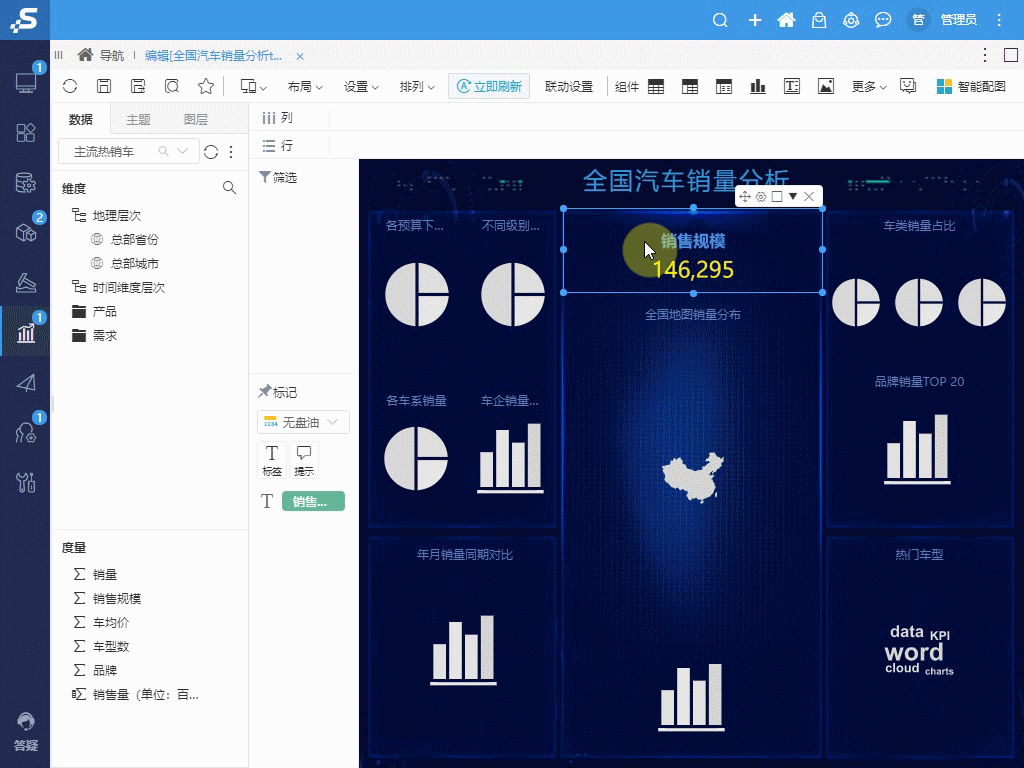
Task: Expand the 产品 folder
Action: coord(104,312)
